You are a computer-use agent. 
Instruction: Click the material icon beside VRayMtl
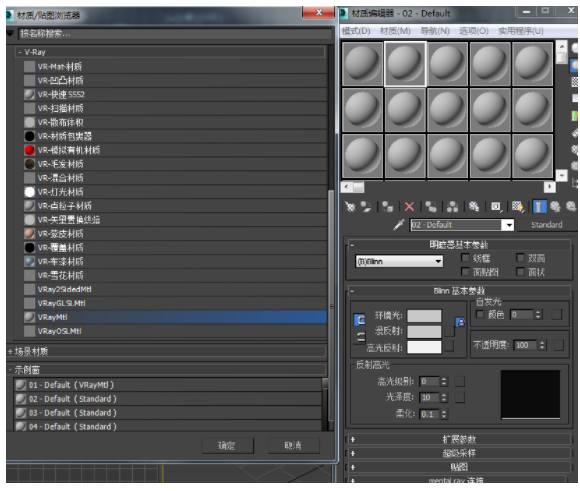(29, 317)
